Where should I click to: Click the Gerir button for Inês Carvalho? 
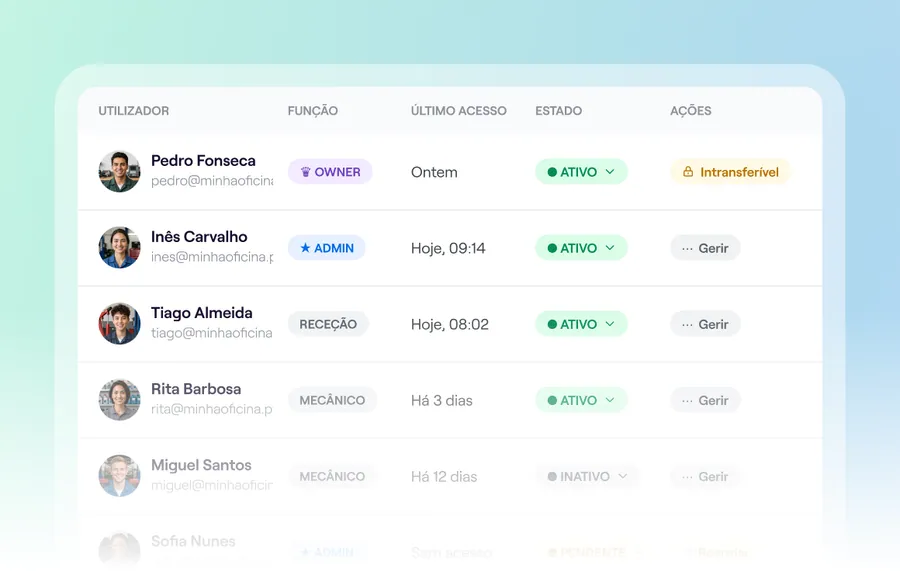(705, 248)
